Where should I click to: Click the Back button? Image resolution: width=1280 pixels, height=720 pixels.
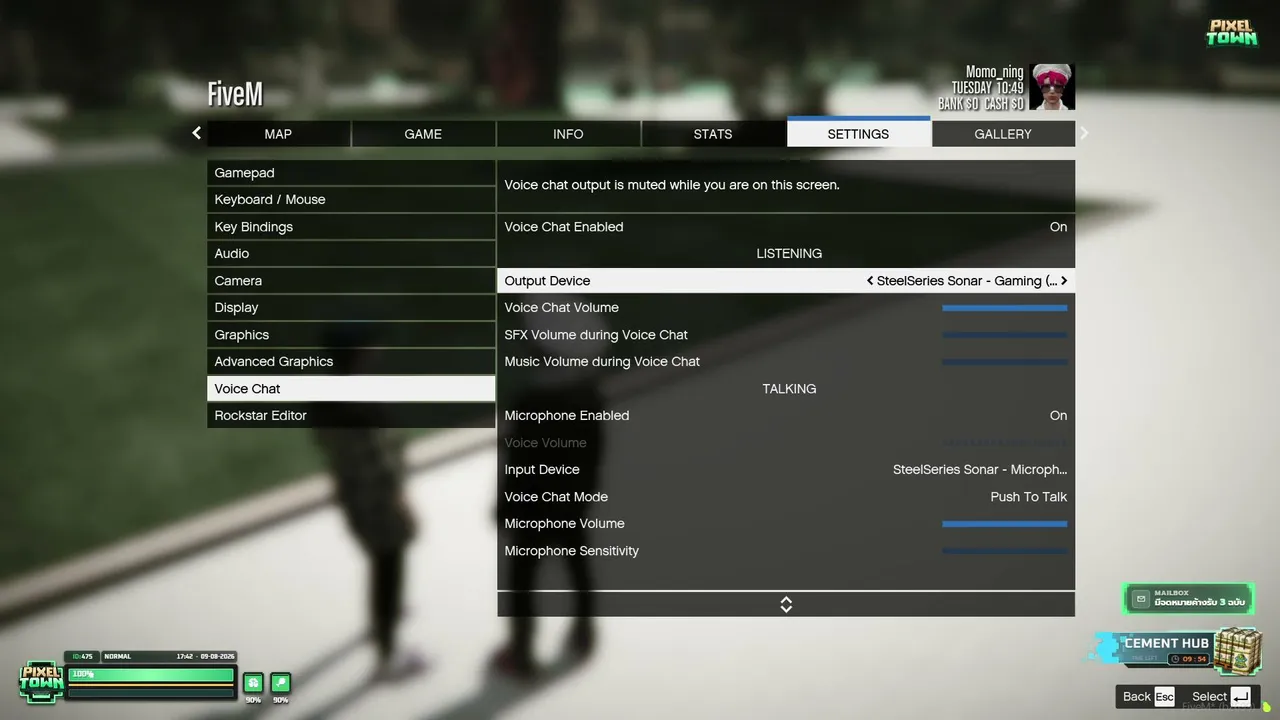pyautogui.click(x=1148, y=697)
